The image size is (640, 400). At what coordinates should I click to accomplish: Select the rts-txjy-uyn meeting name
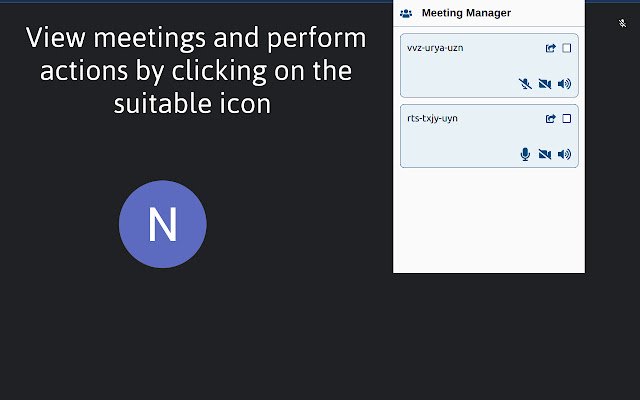[x=432, y=118]
